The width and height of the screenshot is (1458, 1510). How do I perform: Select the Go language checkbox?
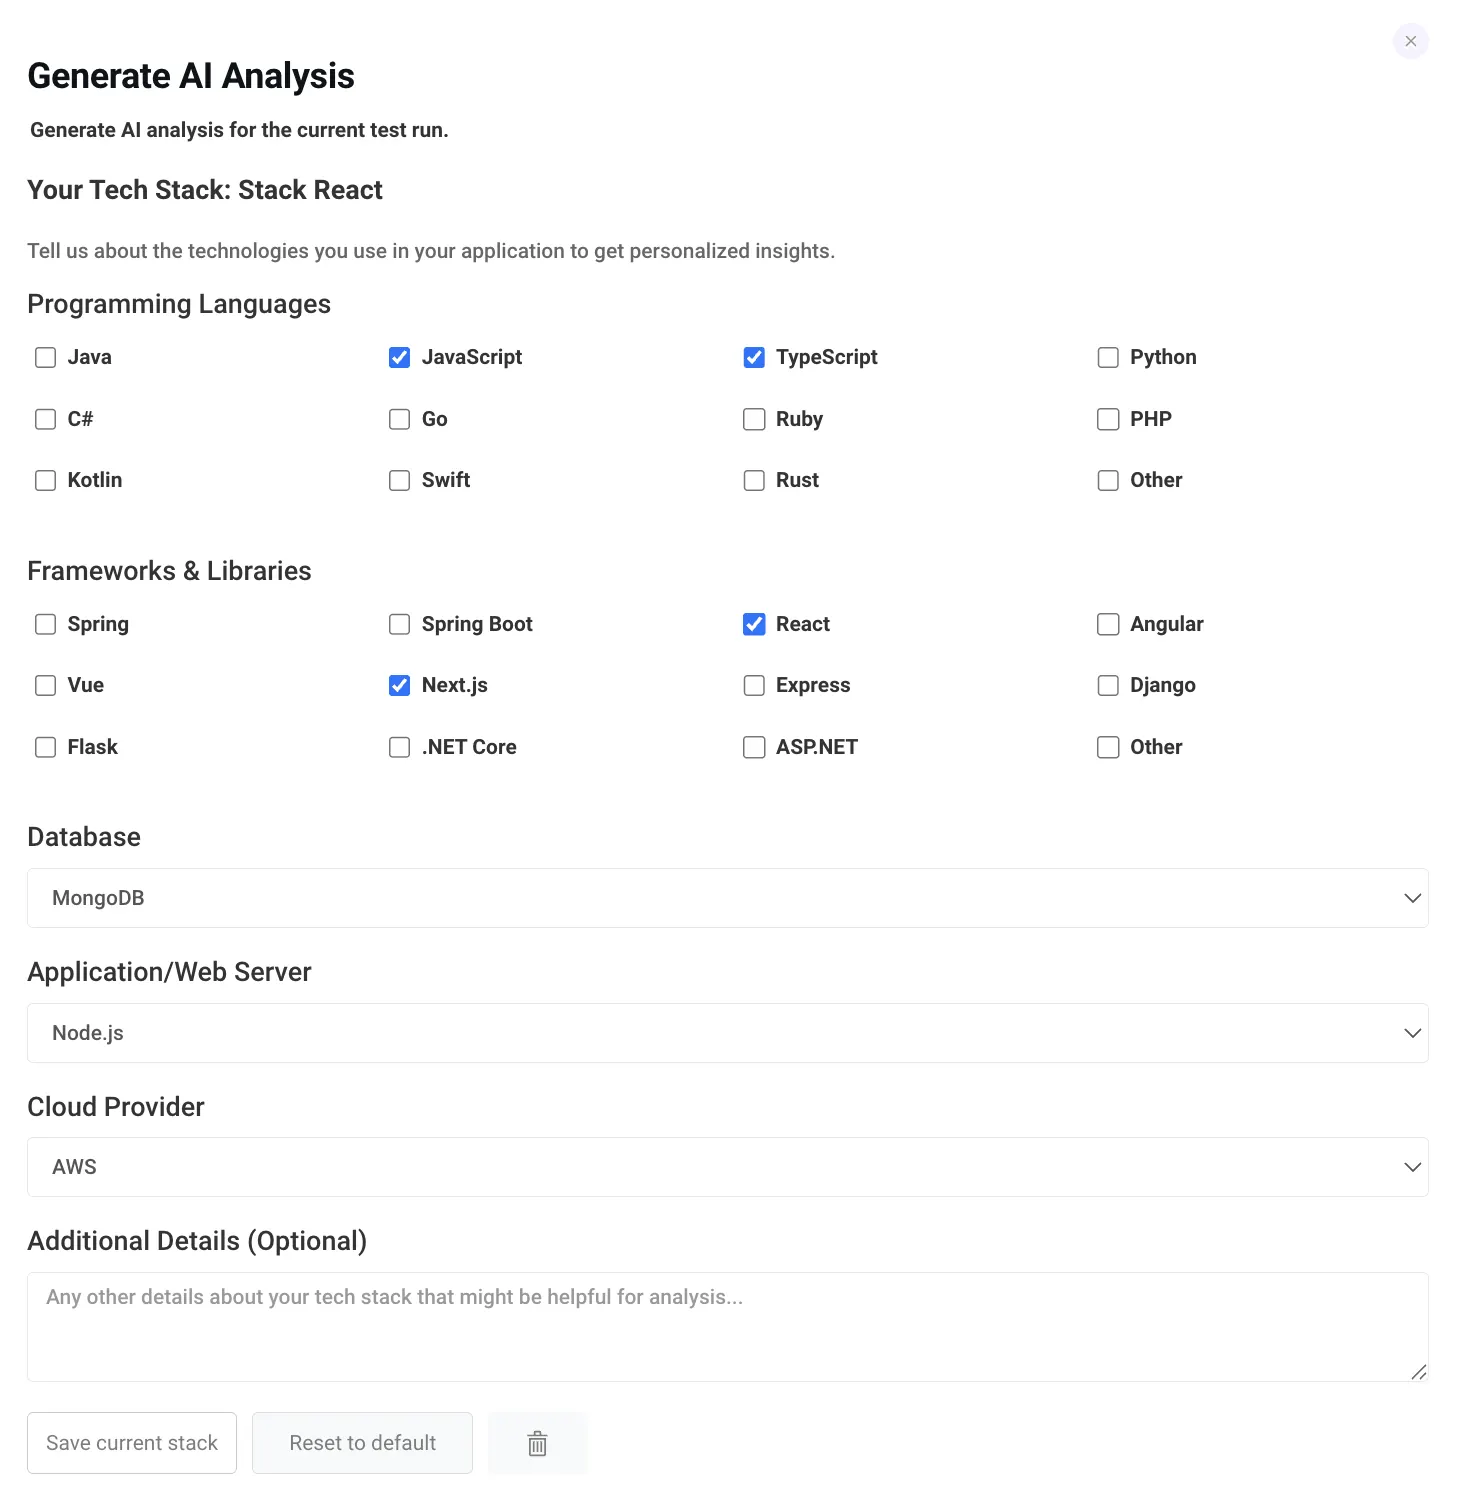pyautogui.click(x=399, y=419)
